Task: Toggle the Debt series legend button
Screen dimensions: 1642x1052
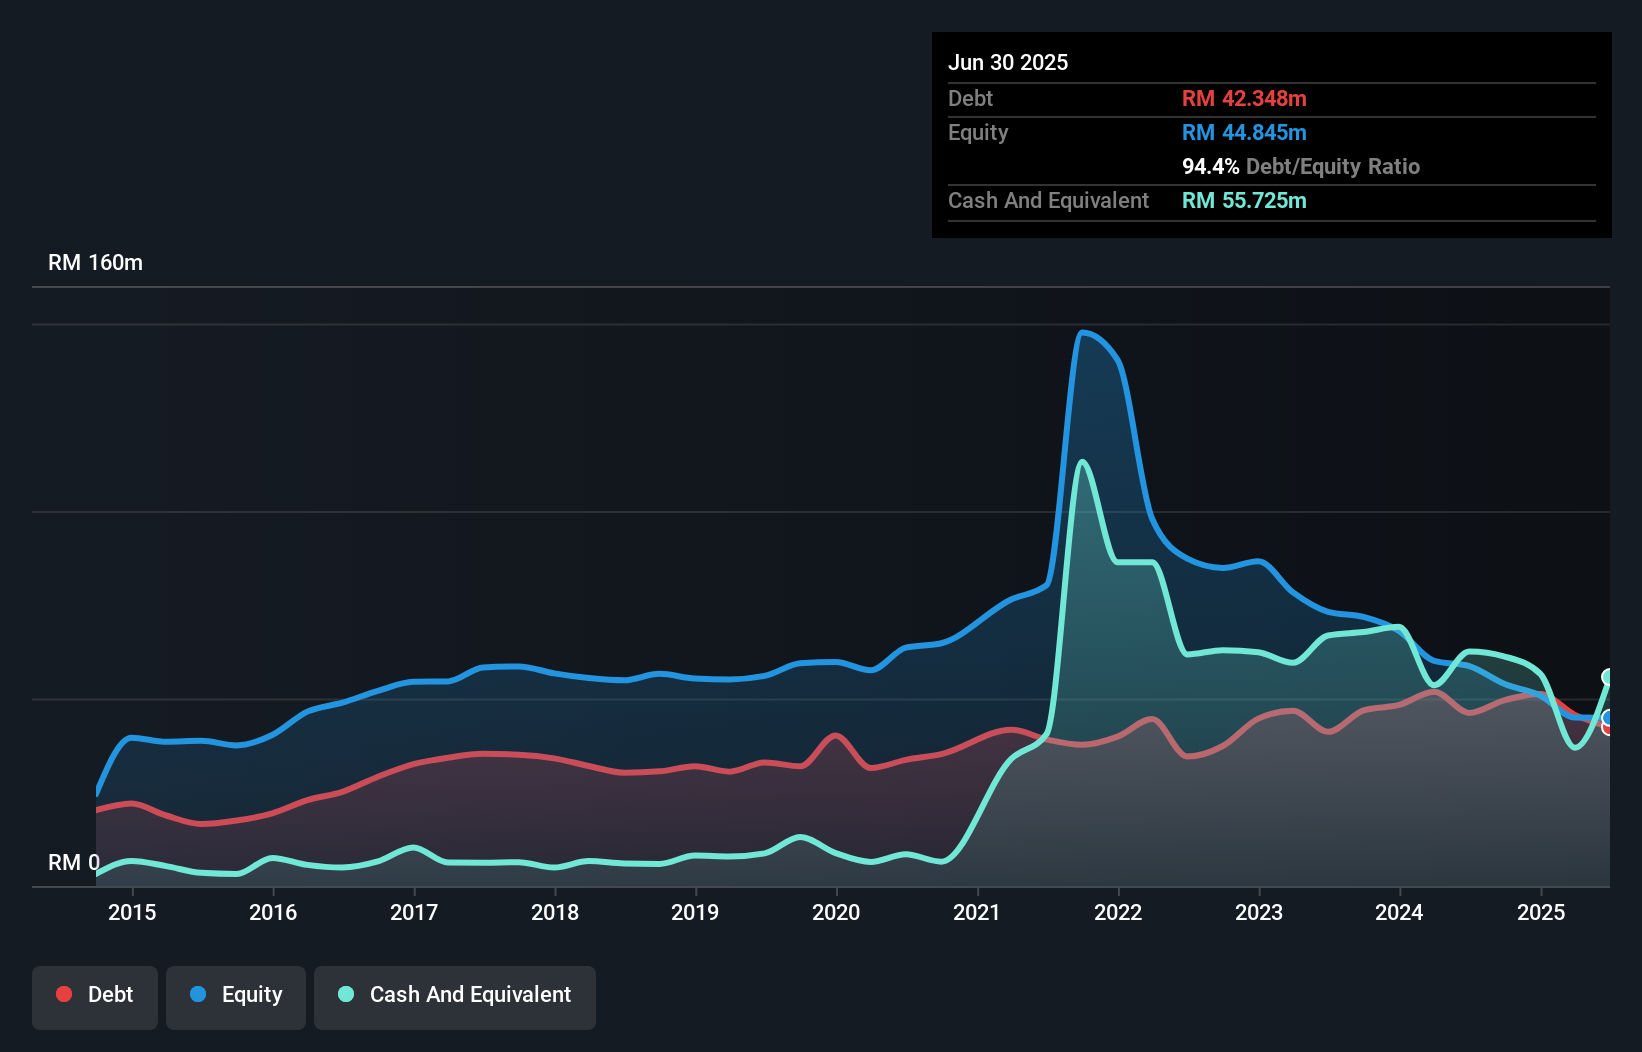Action: click(95, 995)
